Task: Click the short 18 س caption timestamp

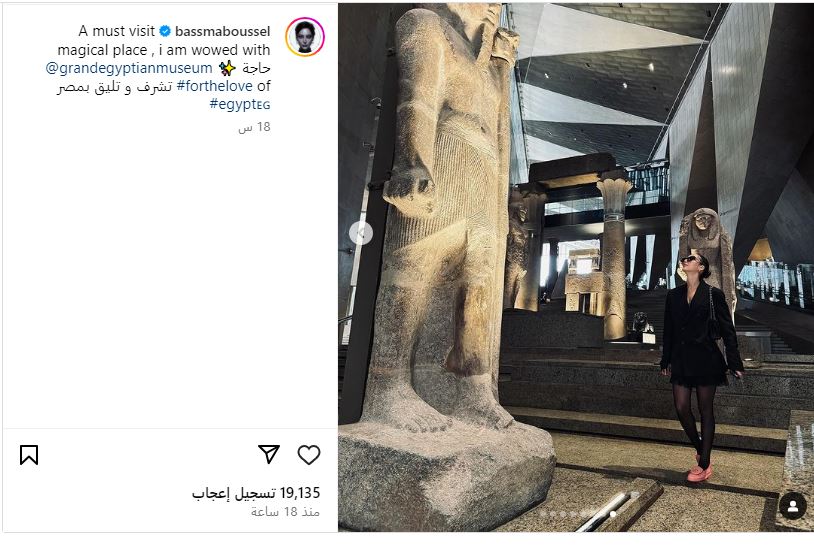Action: (x=254, y=127)
